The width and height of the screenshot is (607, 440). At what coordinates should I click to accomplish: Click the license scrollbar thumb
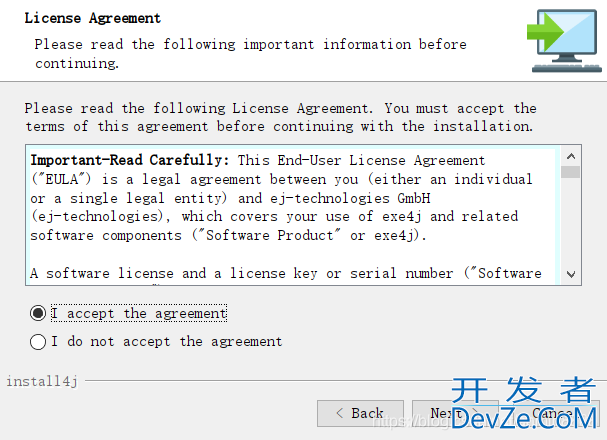(x=571, y=172)
